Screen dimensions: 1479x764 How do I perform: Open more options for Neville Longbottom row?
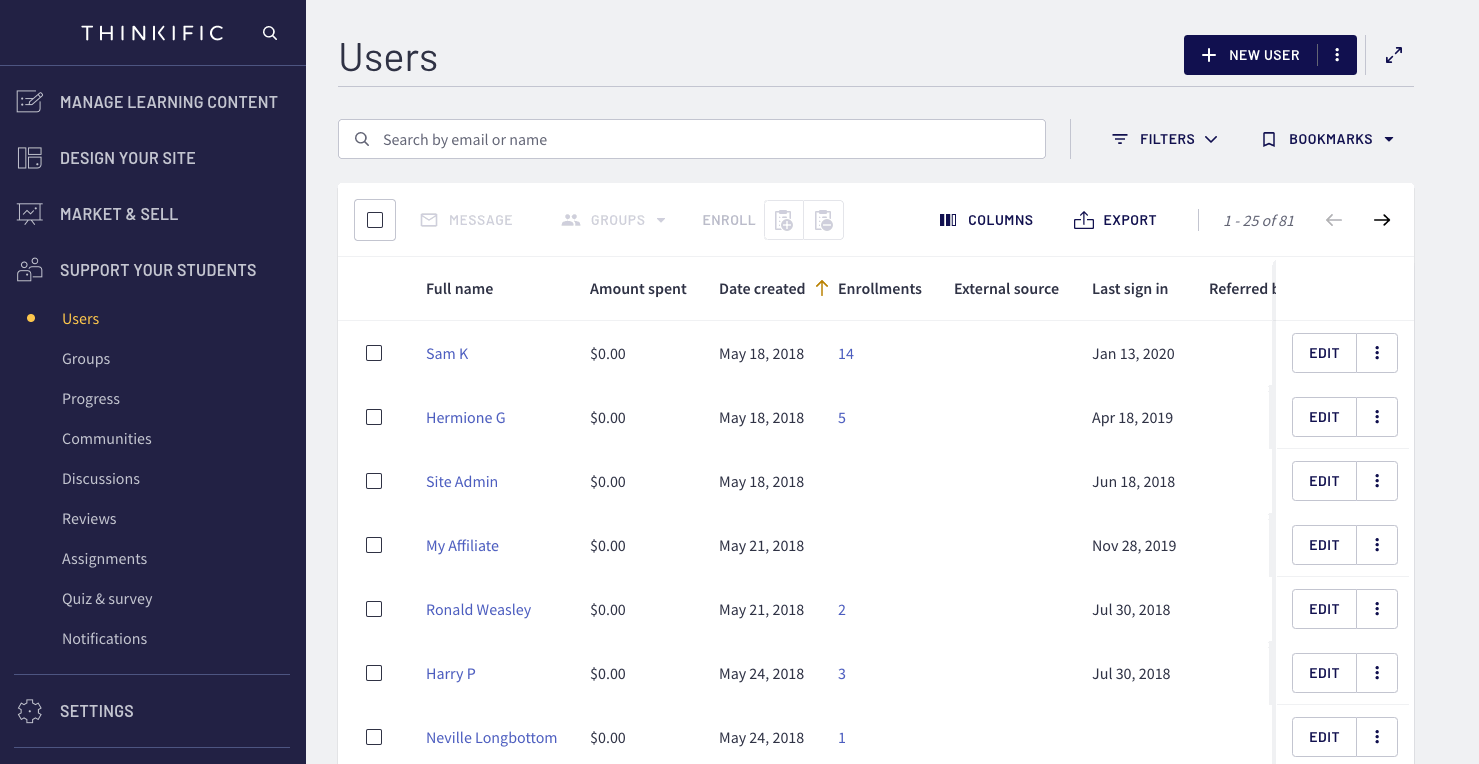point(1377,737)
